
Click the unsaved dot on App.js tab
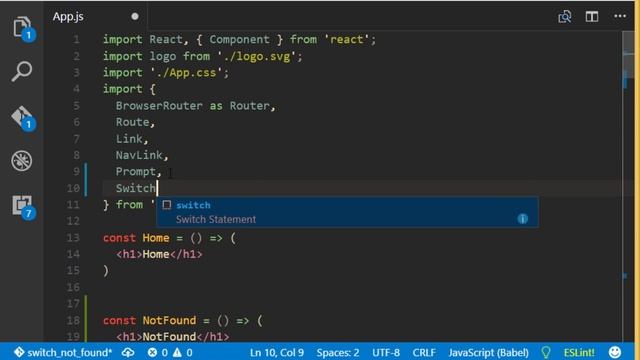pyautogui.click(x=135, y=17)
